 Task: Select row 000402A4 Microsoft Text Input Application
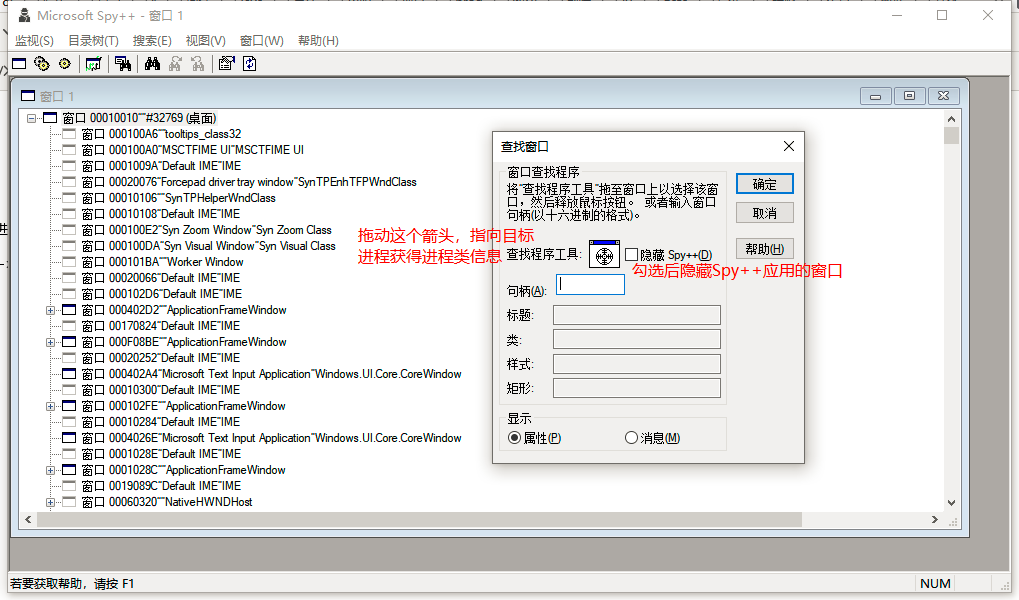(x=272, y=374)
